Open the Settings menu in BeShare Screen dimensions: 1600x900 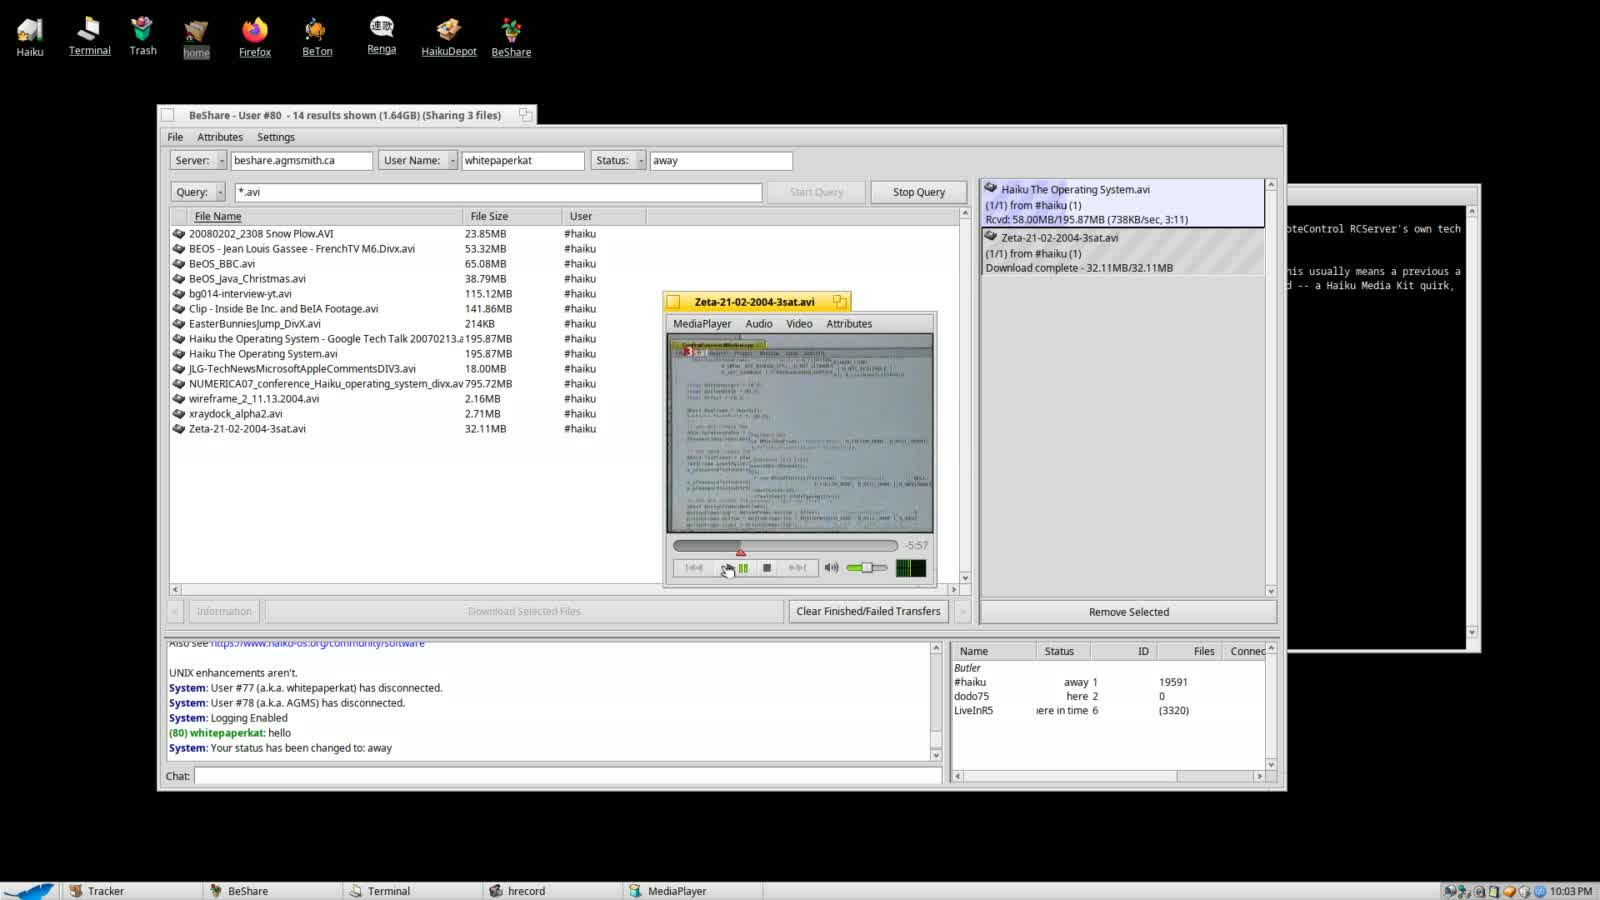pyautogui.click(x=276, y=137)
